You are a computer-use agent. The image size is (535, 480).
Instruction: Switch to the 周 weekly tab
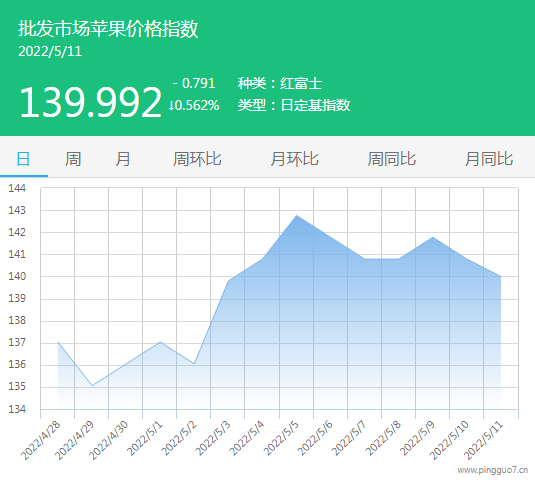tap(73, 159)
